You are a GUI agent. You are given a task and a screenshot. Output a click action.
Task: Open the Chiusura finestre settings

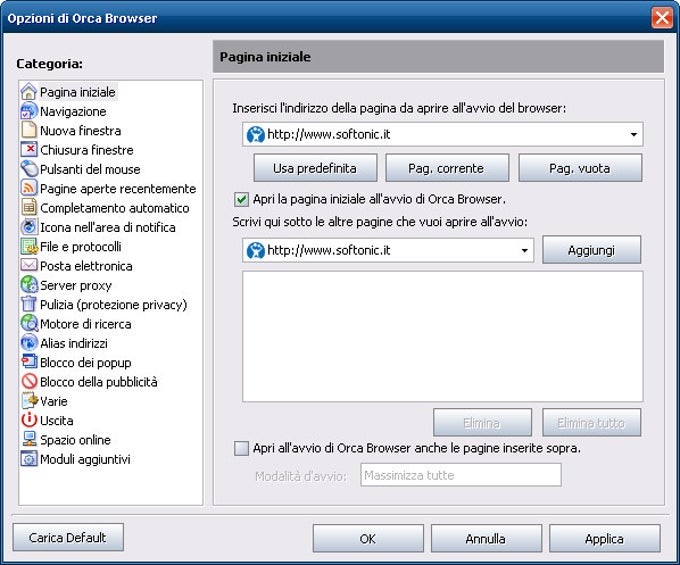tap(87, 150)
